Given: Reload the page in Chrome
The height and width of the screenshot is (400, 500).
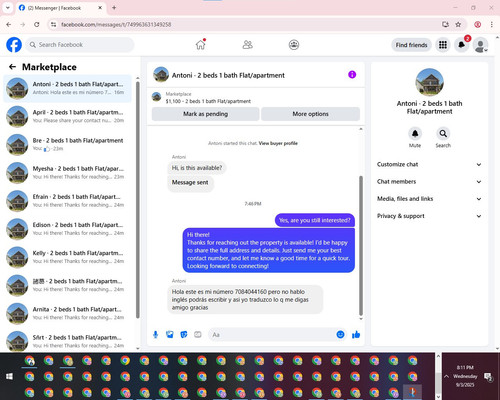Looking at the screenshot, I should (37, 24).
